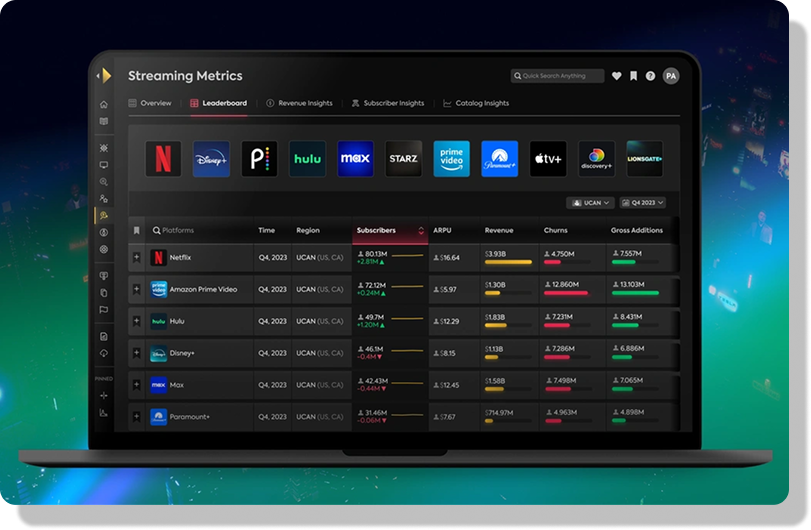The height and width of the screenshot is (530, 811).
Task: Click the ARPU column header
Action: [442, 231]
